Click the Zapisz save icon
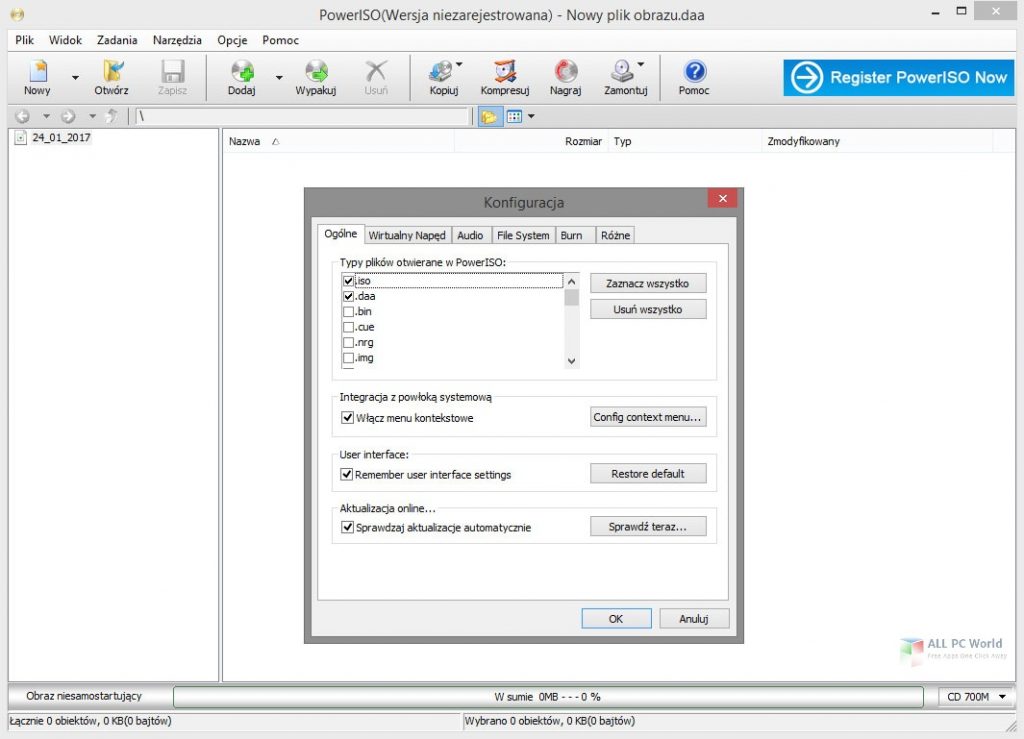Screen dimensions: 1024x739 pos(172,78)
